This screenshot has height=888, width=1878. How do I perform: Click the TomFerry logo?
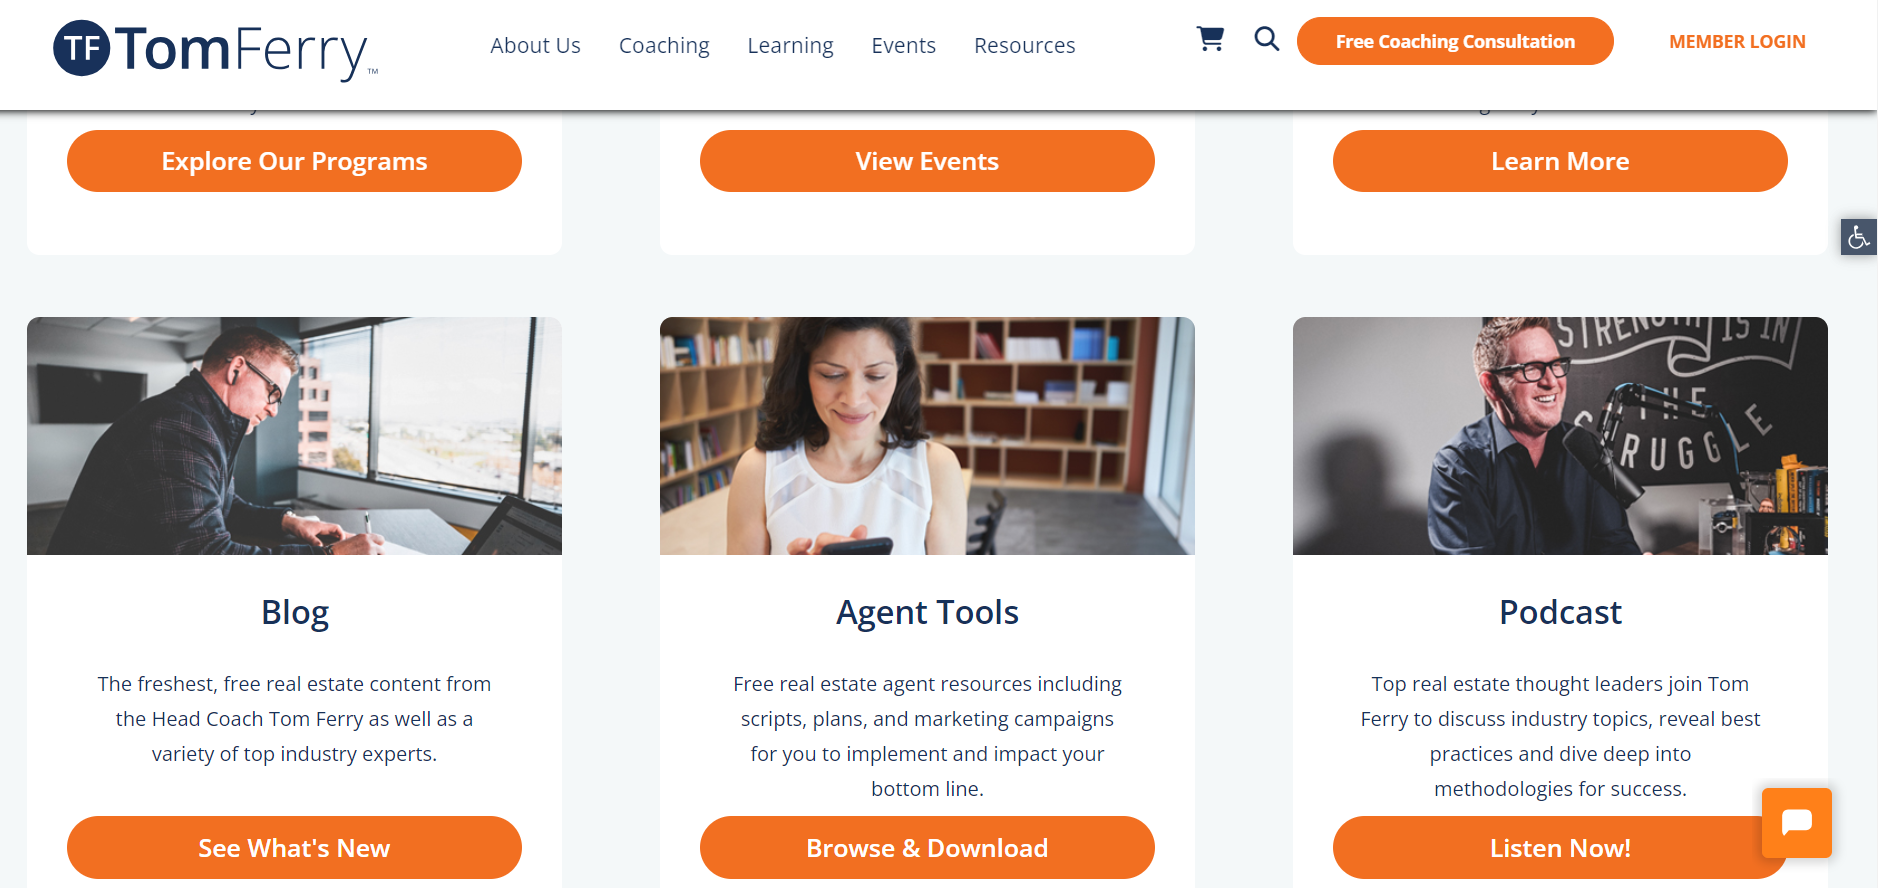[x=216, y=50]
